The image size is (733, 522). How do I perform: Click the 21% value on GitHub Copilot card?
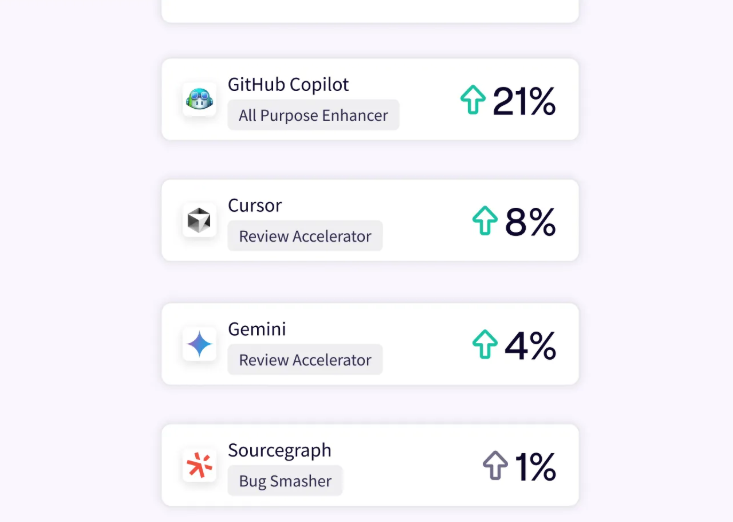tap(524, 101)
